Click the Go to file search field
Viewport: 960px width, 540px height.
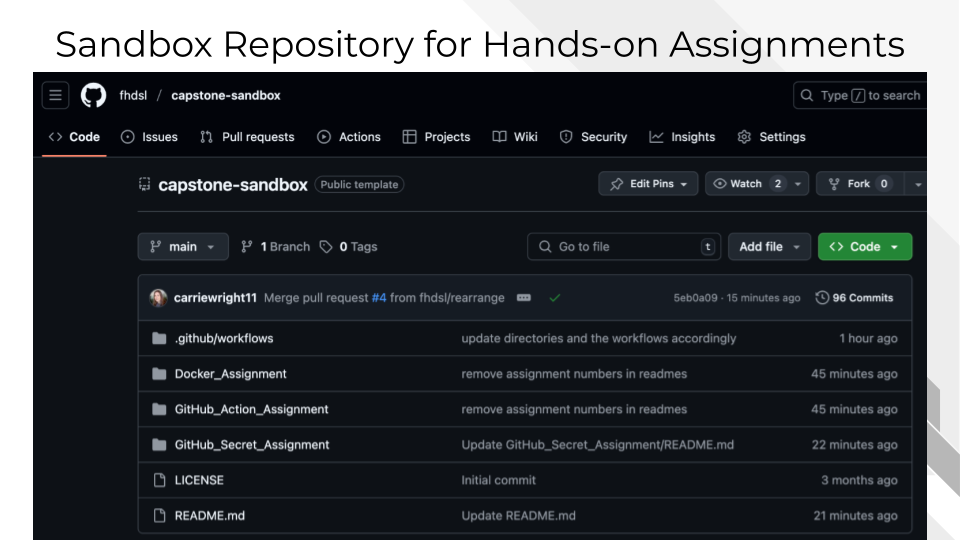624,247
